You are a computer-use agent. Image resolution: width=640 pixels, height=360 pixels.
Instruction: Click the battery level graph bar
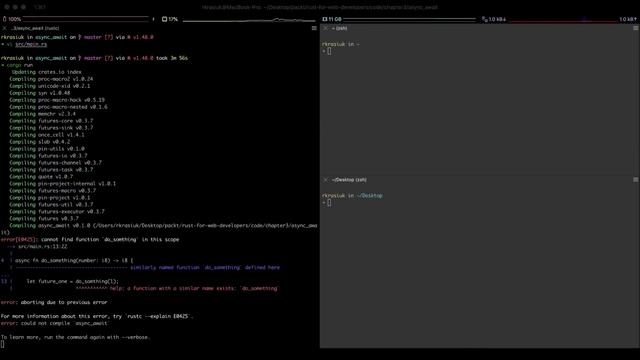(86, 19)
